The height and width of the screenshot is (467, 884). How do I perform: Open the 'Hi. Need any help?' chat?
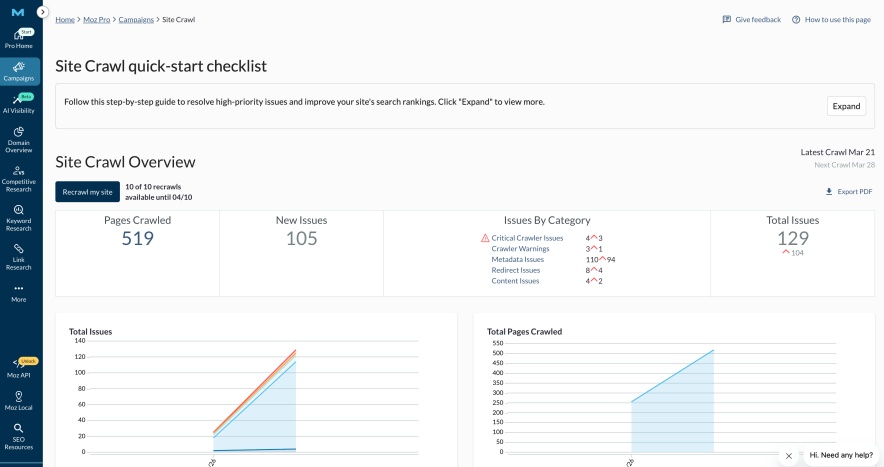point(841,455)
